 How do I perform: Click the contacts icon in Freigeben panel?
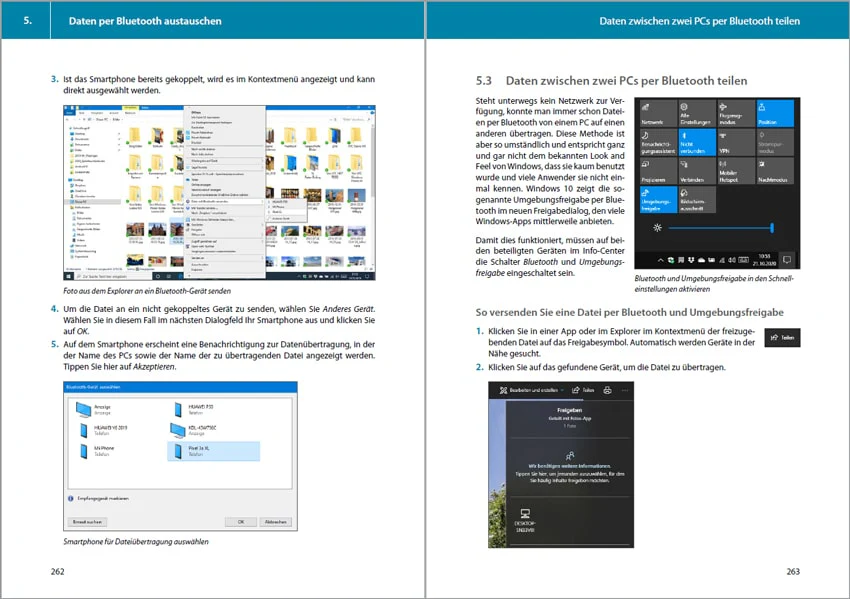click(x=569, y=455)
